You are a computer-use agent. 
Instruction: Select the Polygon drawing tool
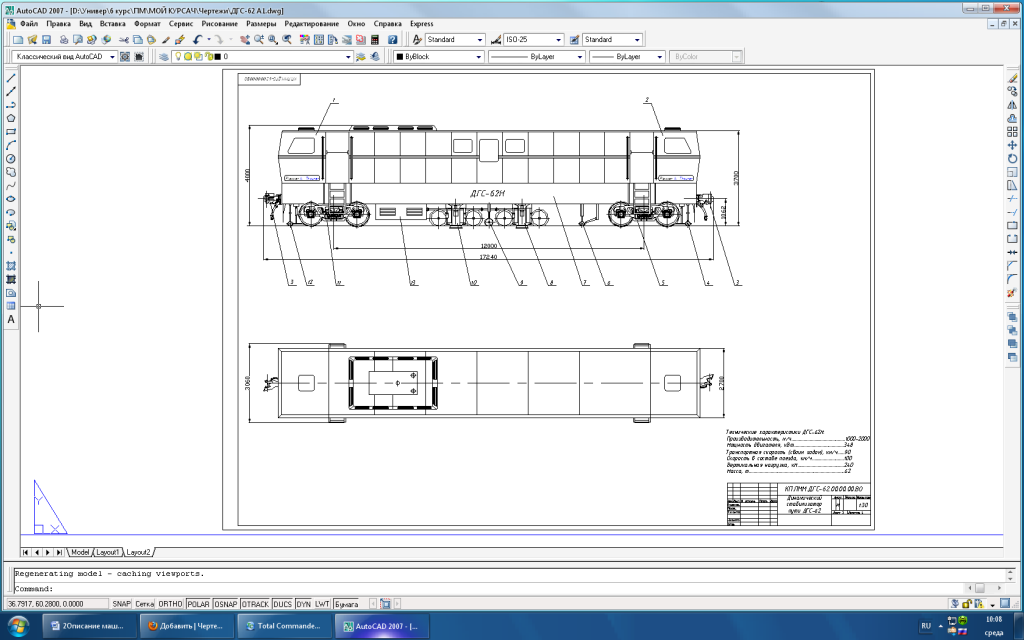pos(11,118)
